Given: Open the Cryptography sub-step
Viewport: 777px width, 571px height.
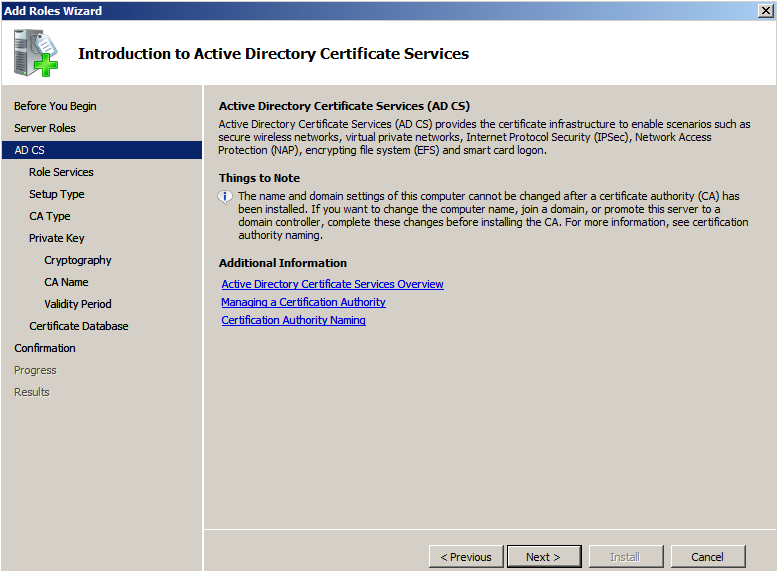Looking at the screenshot, I should point(78,260).
